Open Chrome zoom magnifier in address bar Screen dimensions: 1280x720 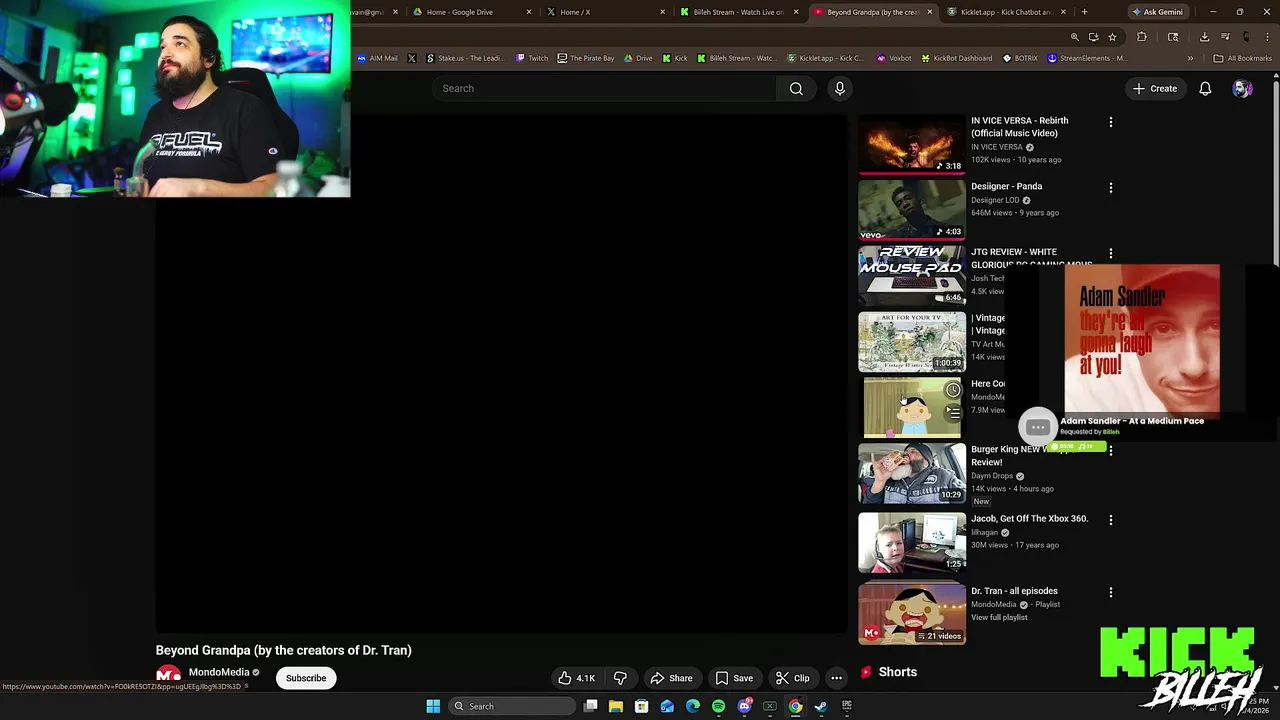(x=1075, y=37)
